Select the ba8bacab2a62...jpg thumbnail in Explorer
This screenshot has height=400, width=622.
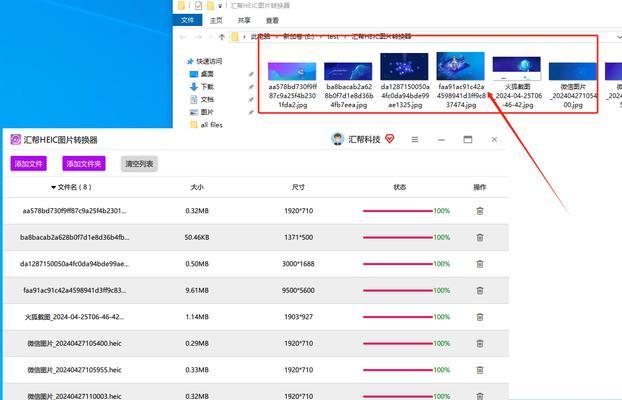click(348, 71)
